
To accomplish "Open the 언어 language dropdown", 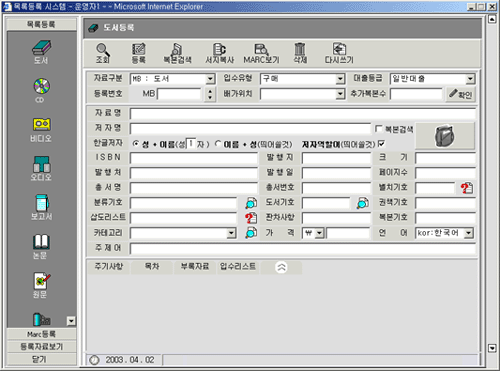I will click(469, 233).
